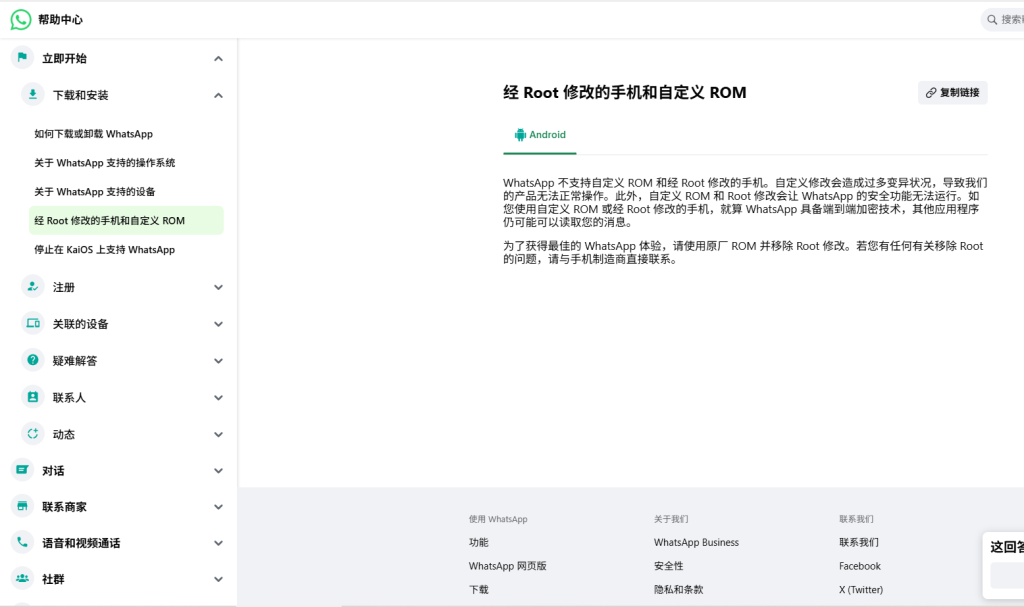The height and width of the screenshot is (607, 1024).
Task: Click the 立即开始 flag icon
Action: 22,57
